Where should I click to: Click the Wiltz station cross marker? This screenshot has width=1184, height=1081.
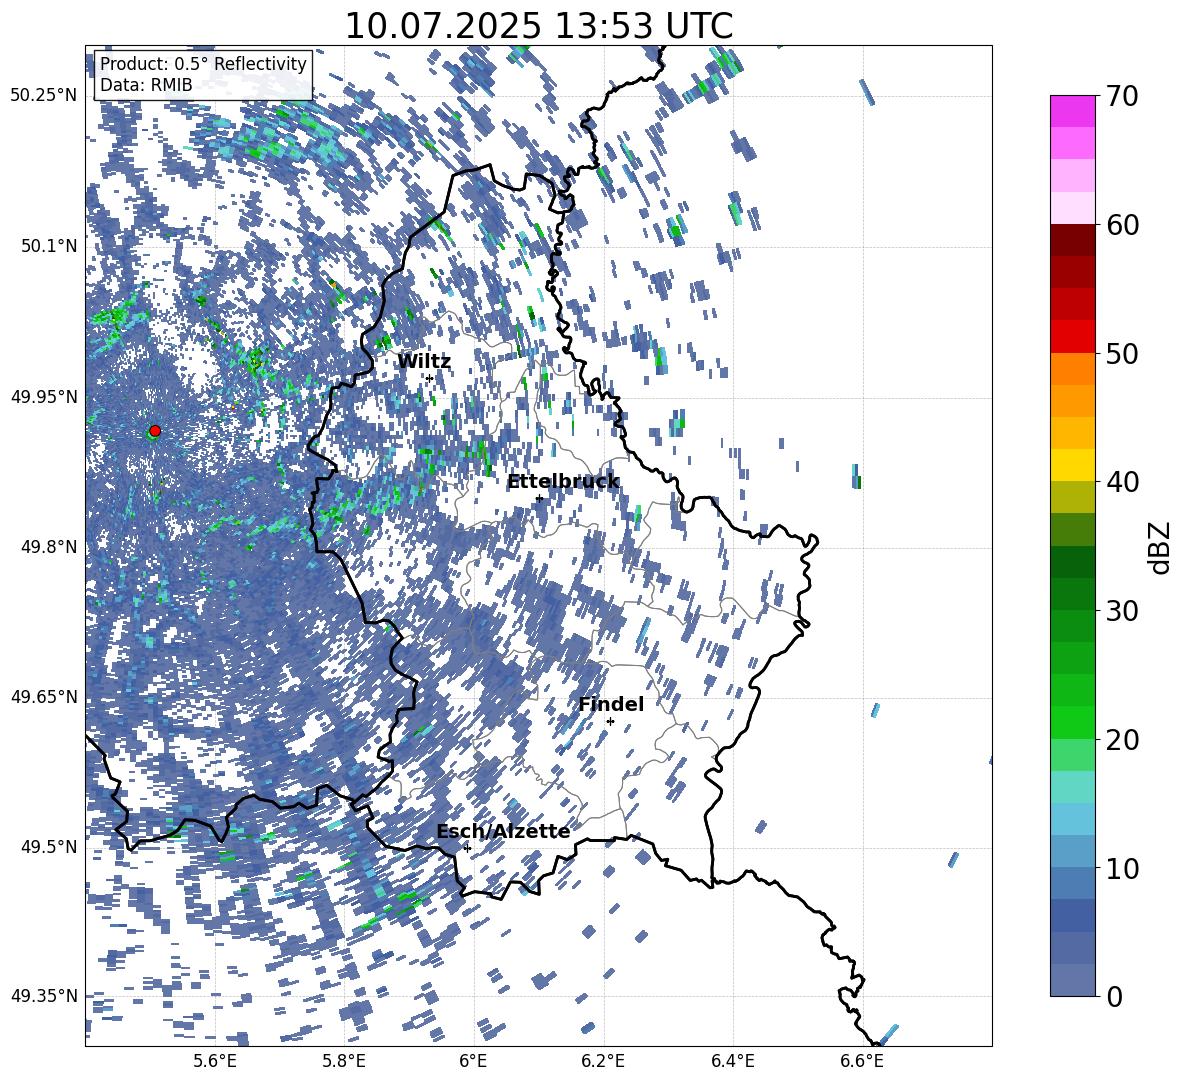pyautogui.click(x=430, y=378)
